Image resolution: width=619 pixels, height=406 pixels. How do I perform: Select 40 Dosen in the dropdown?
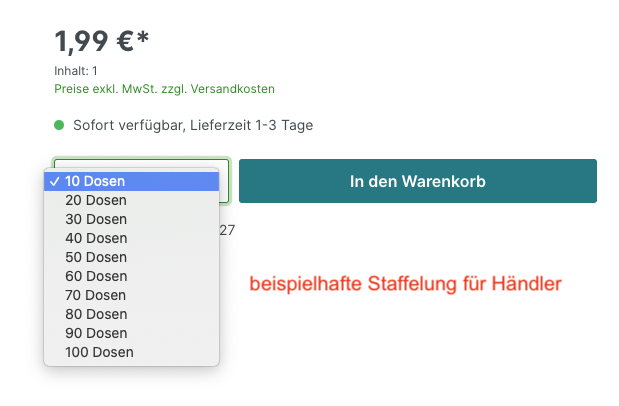click(x=96, y=238)
